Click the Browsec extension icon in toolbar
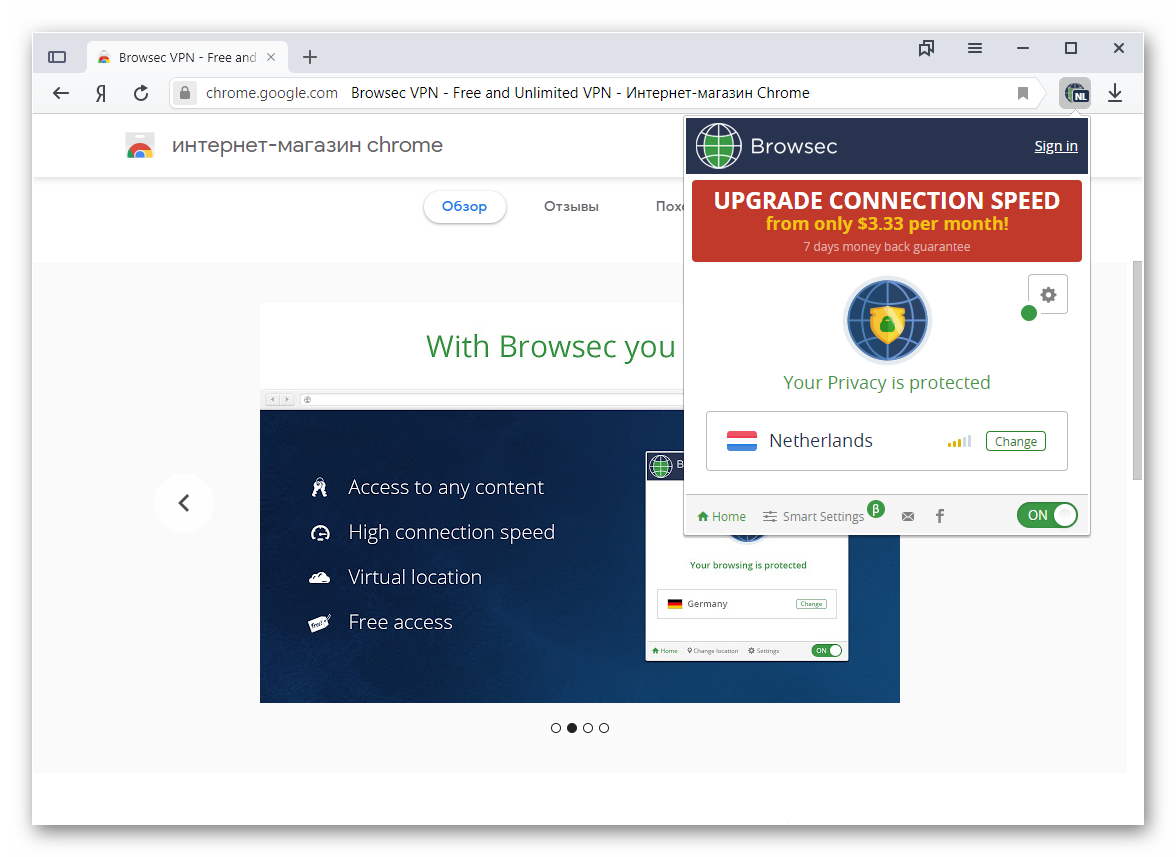This screenshot has width=1176, height=857. click(1075, 93)
